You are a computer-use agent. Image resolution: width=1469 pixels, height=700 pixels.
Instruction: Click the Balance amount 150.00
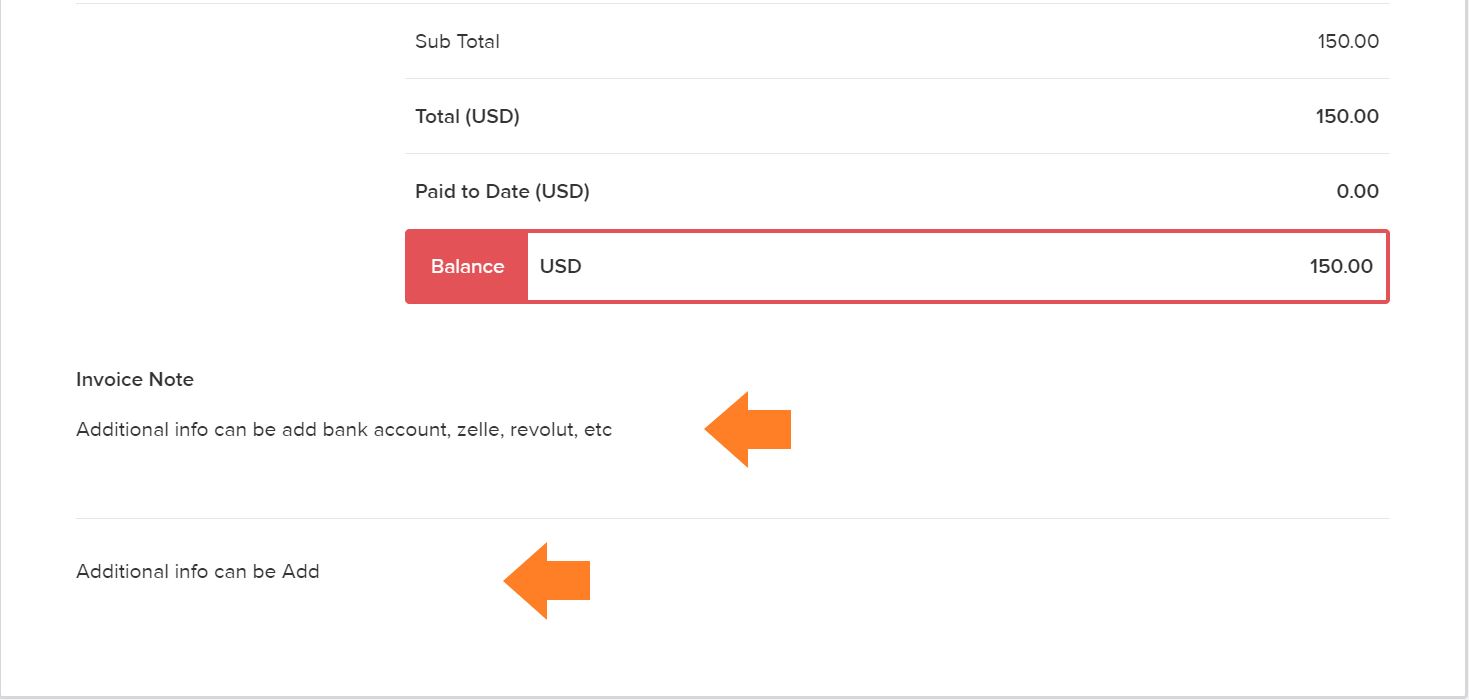1341,267
